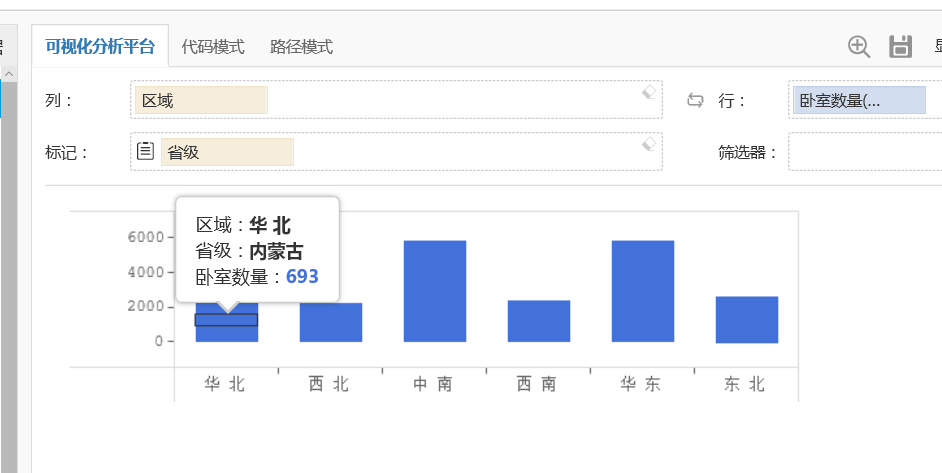Swap rows and columns using arrows icon
The height and width of the screenshot is (473, 942).
pyautogui.click(x=695, y=100)
